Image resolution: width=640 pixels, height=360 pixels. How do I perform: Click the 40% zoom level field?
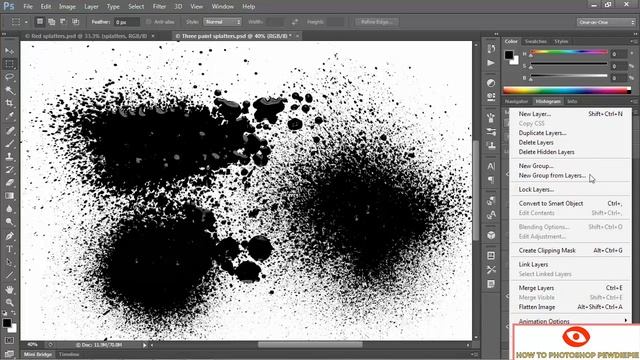tap(33, 345)
